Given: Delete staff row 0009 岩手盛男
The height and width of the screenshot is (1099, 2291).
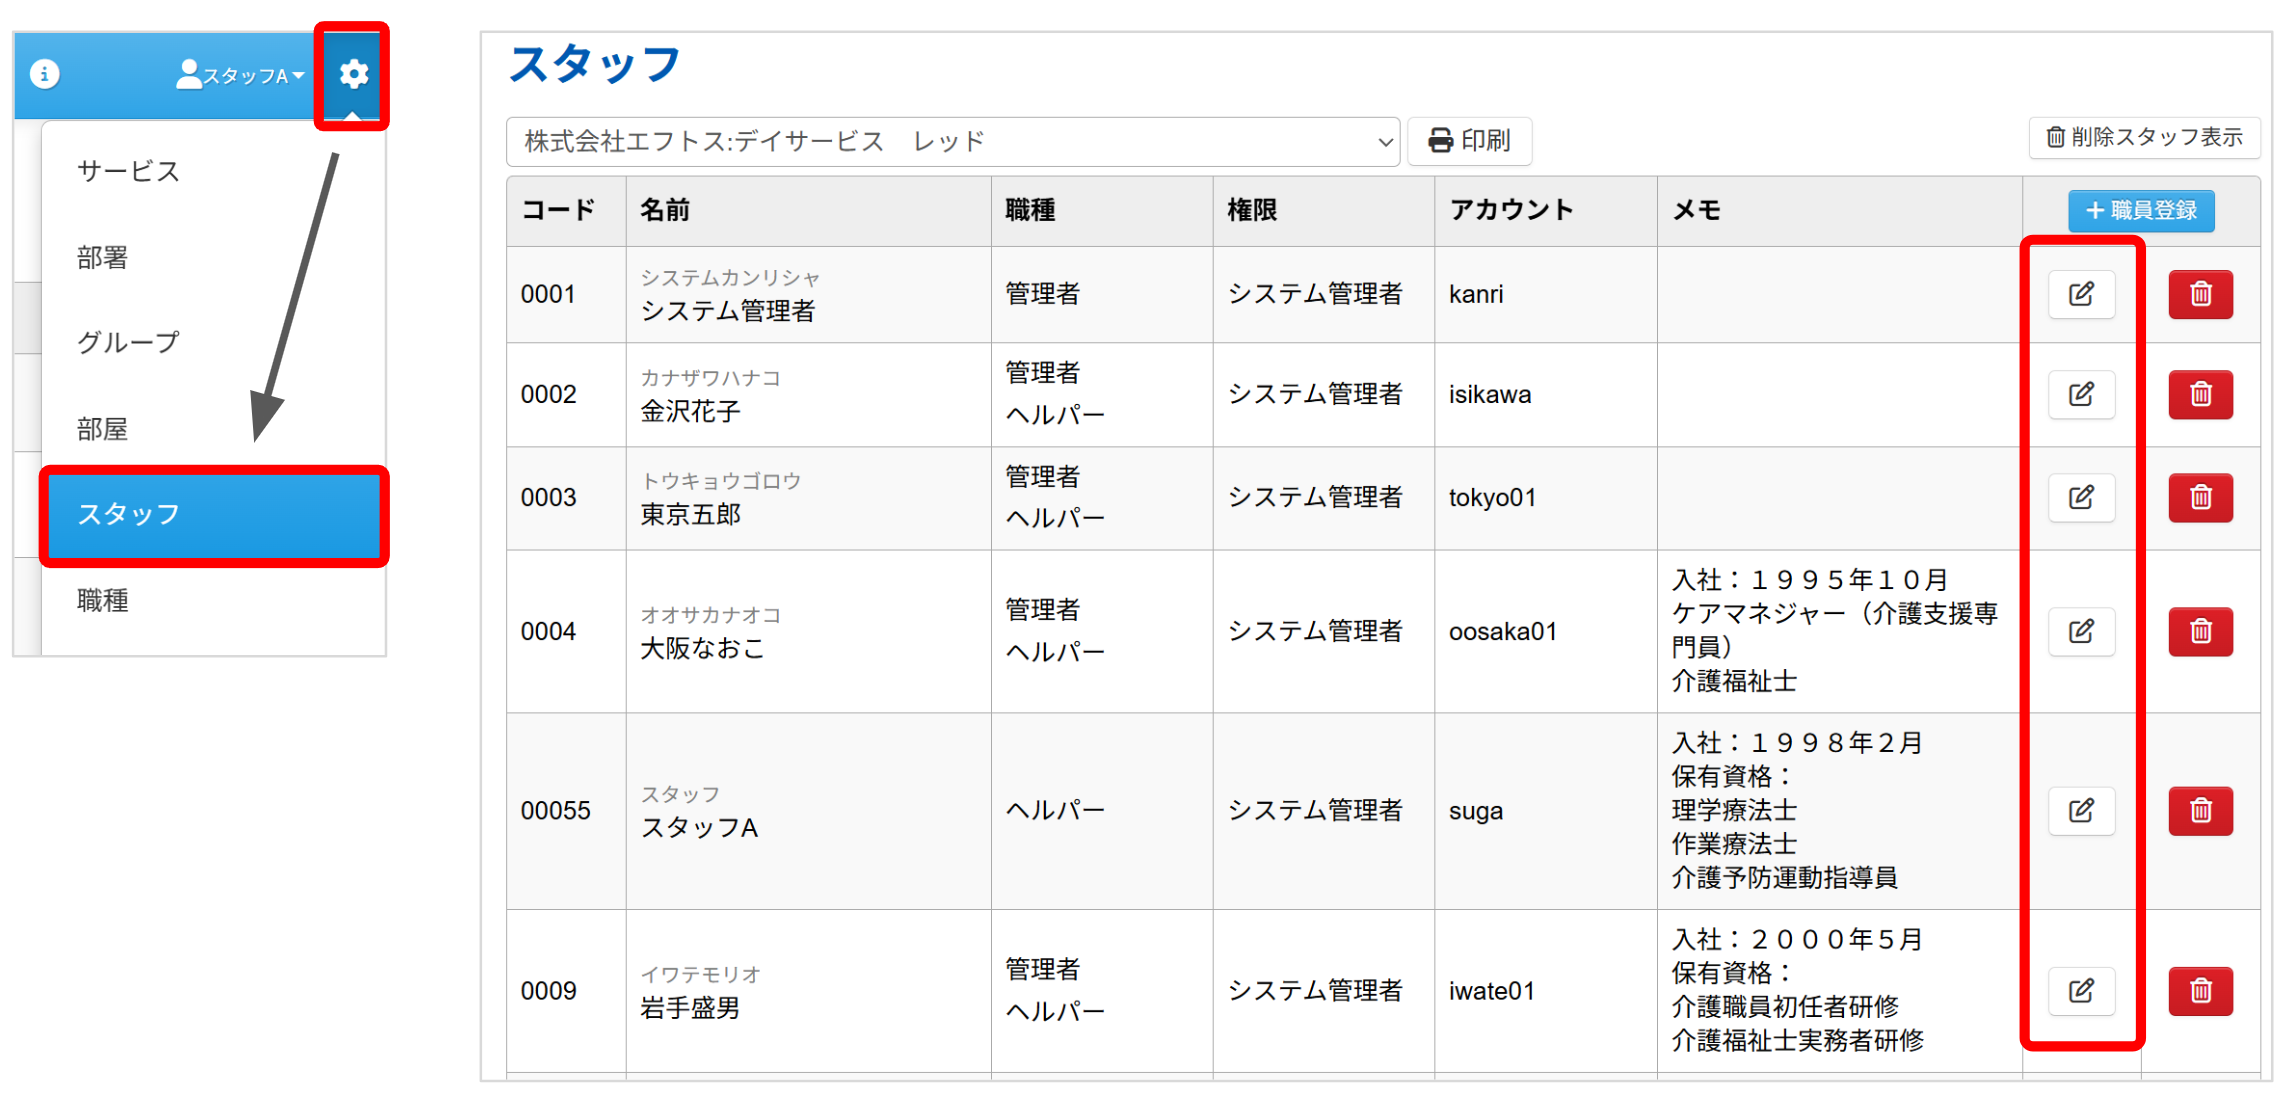Looking at the screenshot, I should pyautogui.click(x=2200, y=990).
